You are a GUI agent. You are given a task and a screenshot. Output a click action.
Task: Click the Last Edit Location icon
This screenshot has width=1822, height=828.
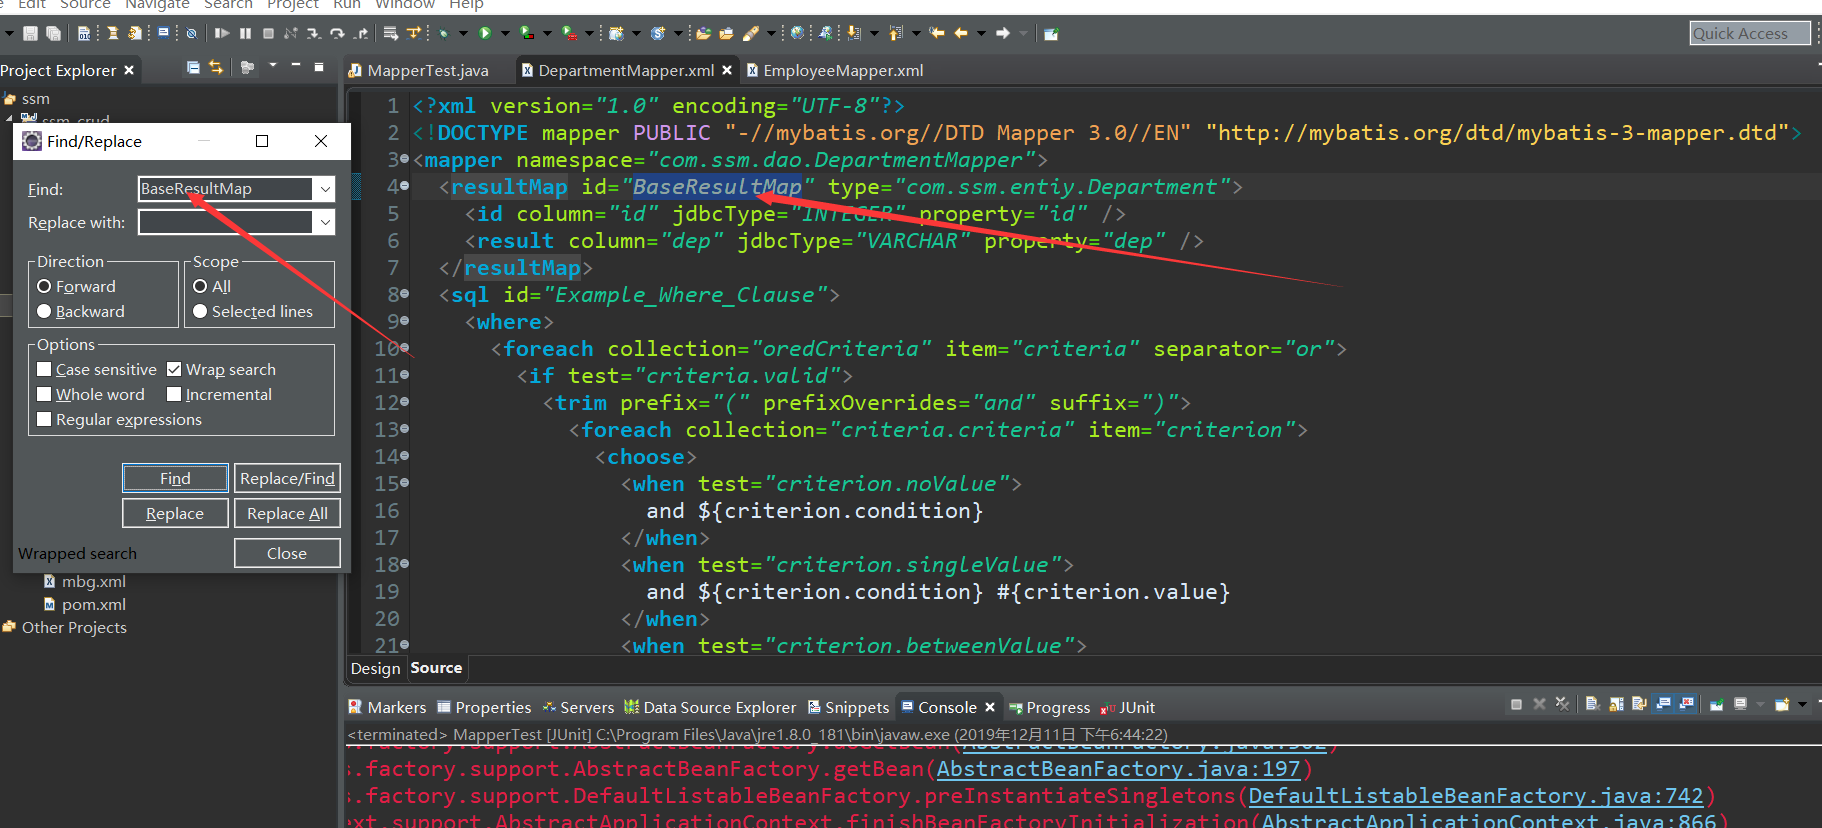(937, 33)
